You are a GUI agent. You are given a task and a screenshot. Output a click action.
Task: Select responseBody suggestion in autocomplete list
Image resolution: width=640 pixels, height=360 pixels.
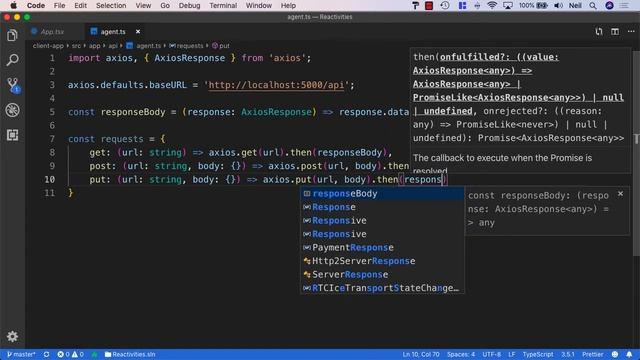[x=382, y=193]
